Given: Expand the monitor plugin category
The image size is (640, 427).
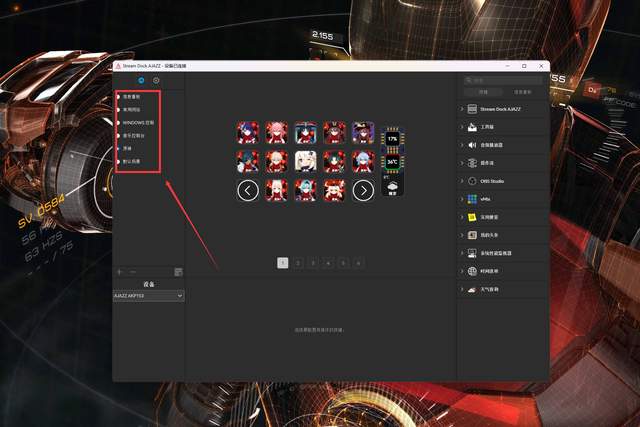Looking at the screenshot, I should tap(462, 253).
